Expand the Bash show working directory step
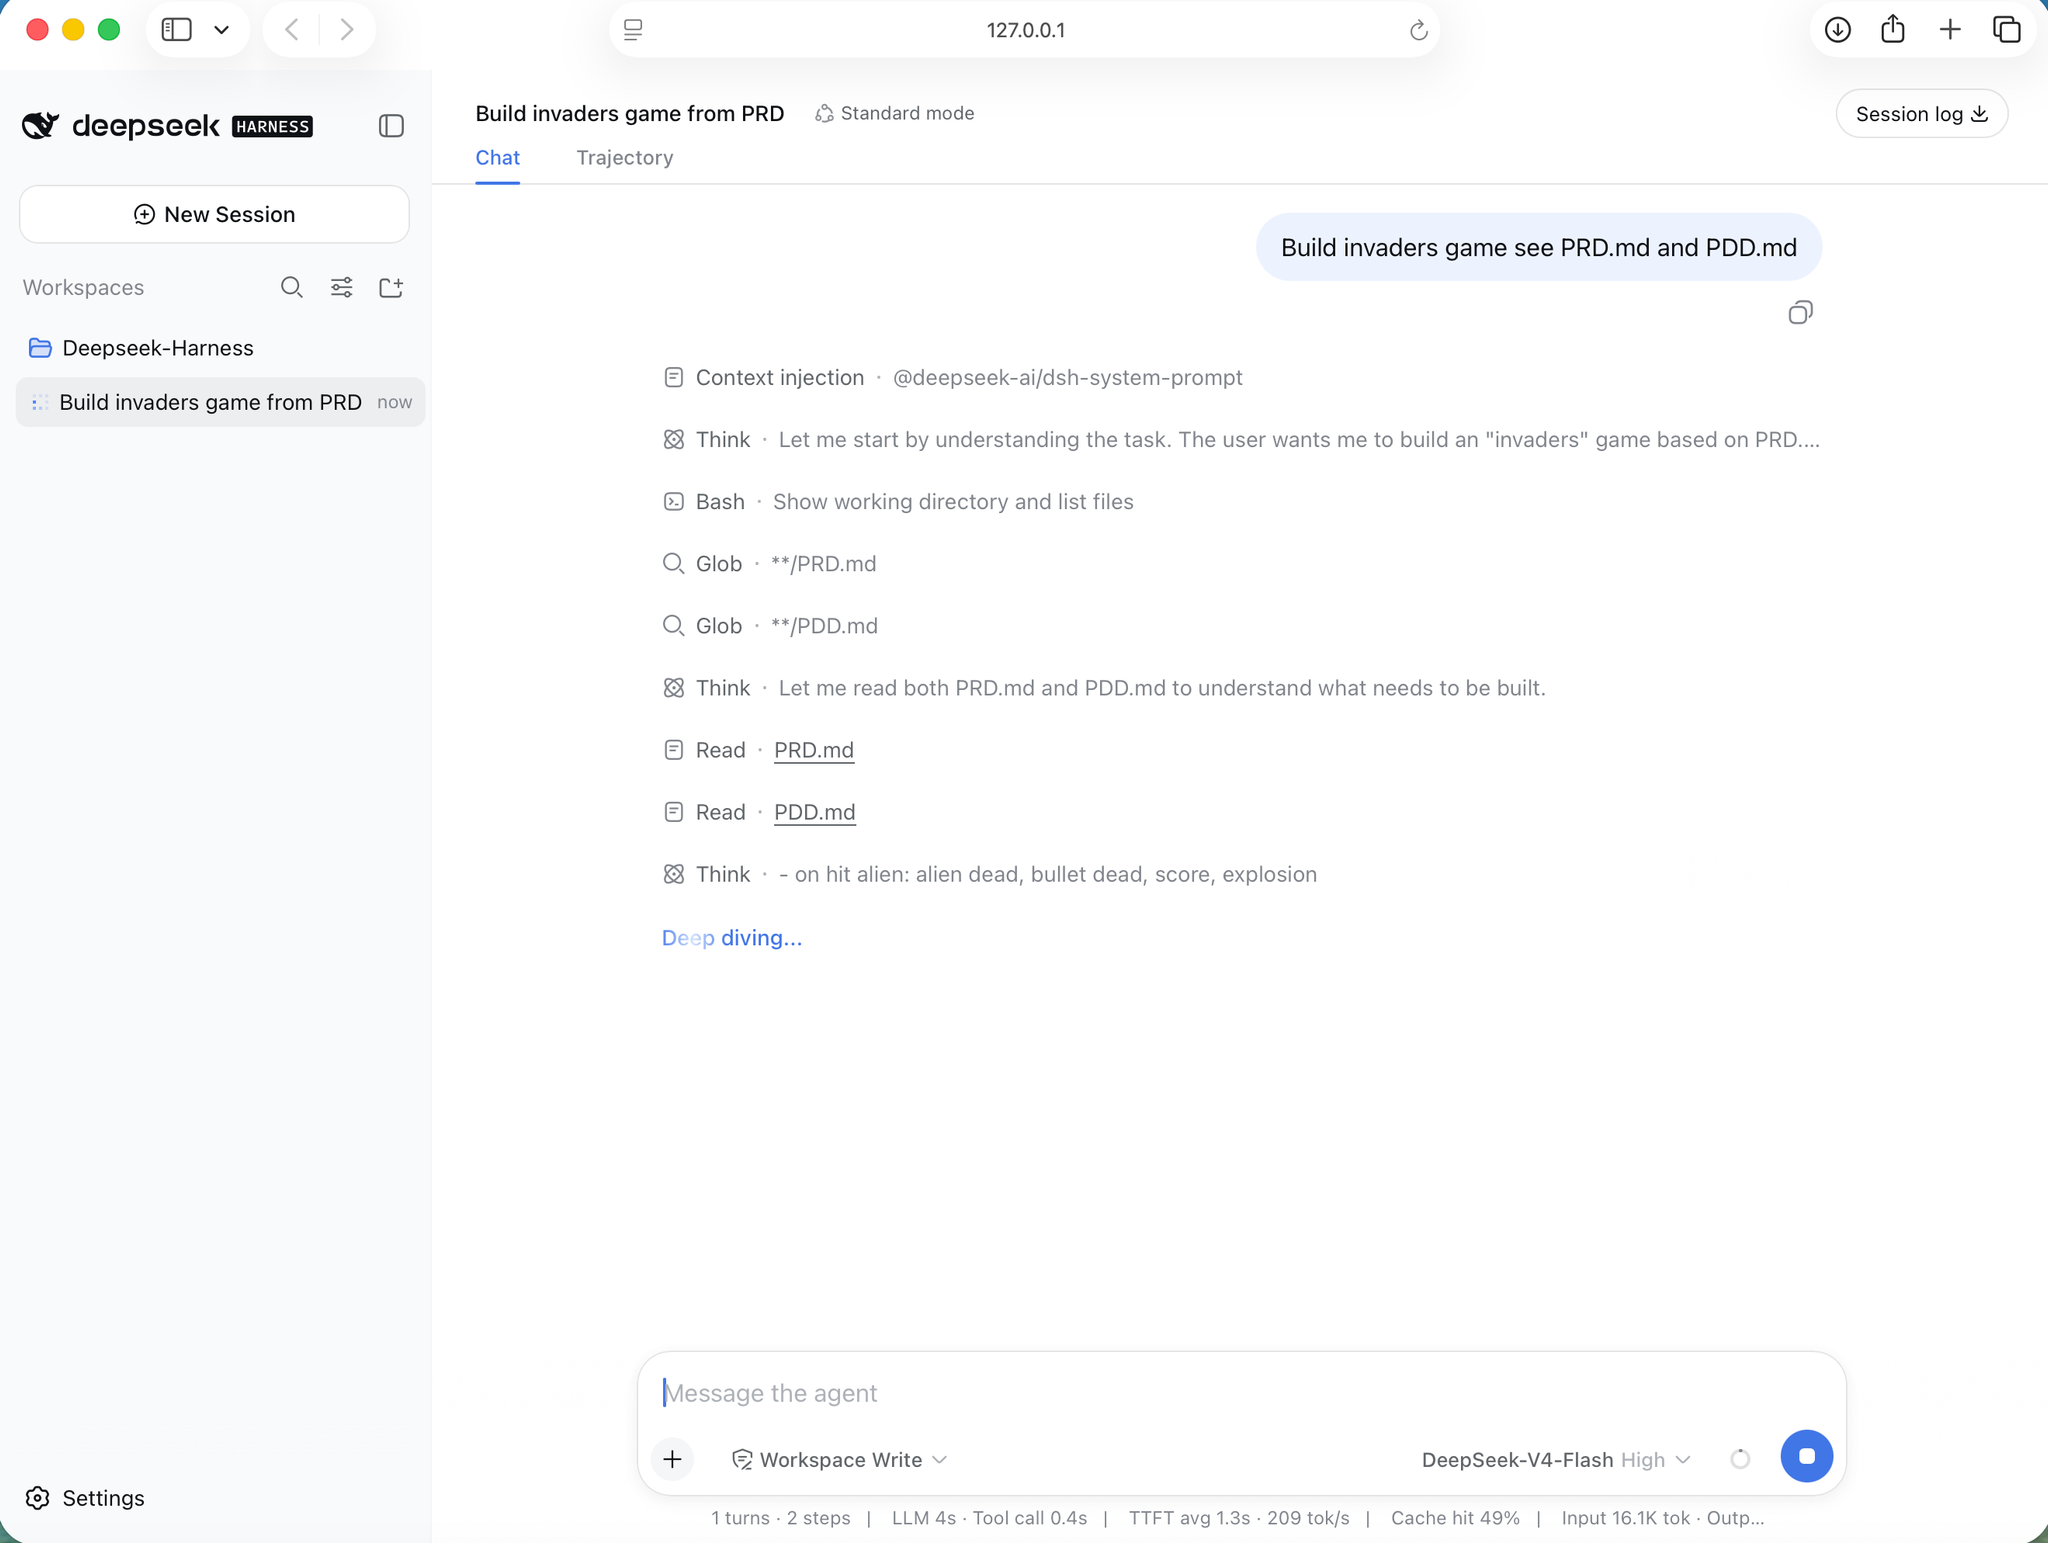2048x1543 pixels. [x=898, y=502]
